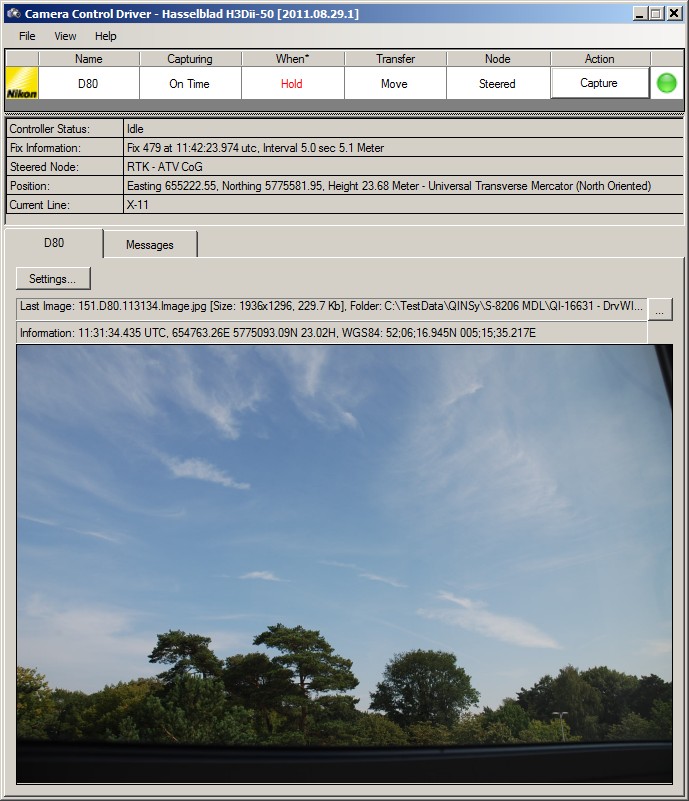689x801 pixels.
Task: Open the Help menu
Action: tap(106, 36)
